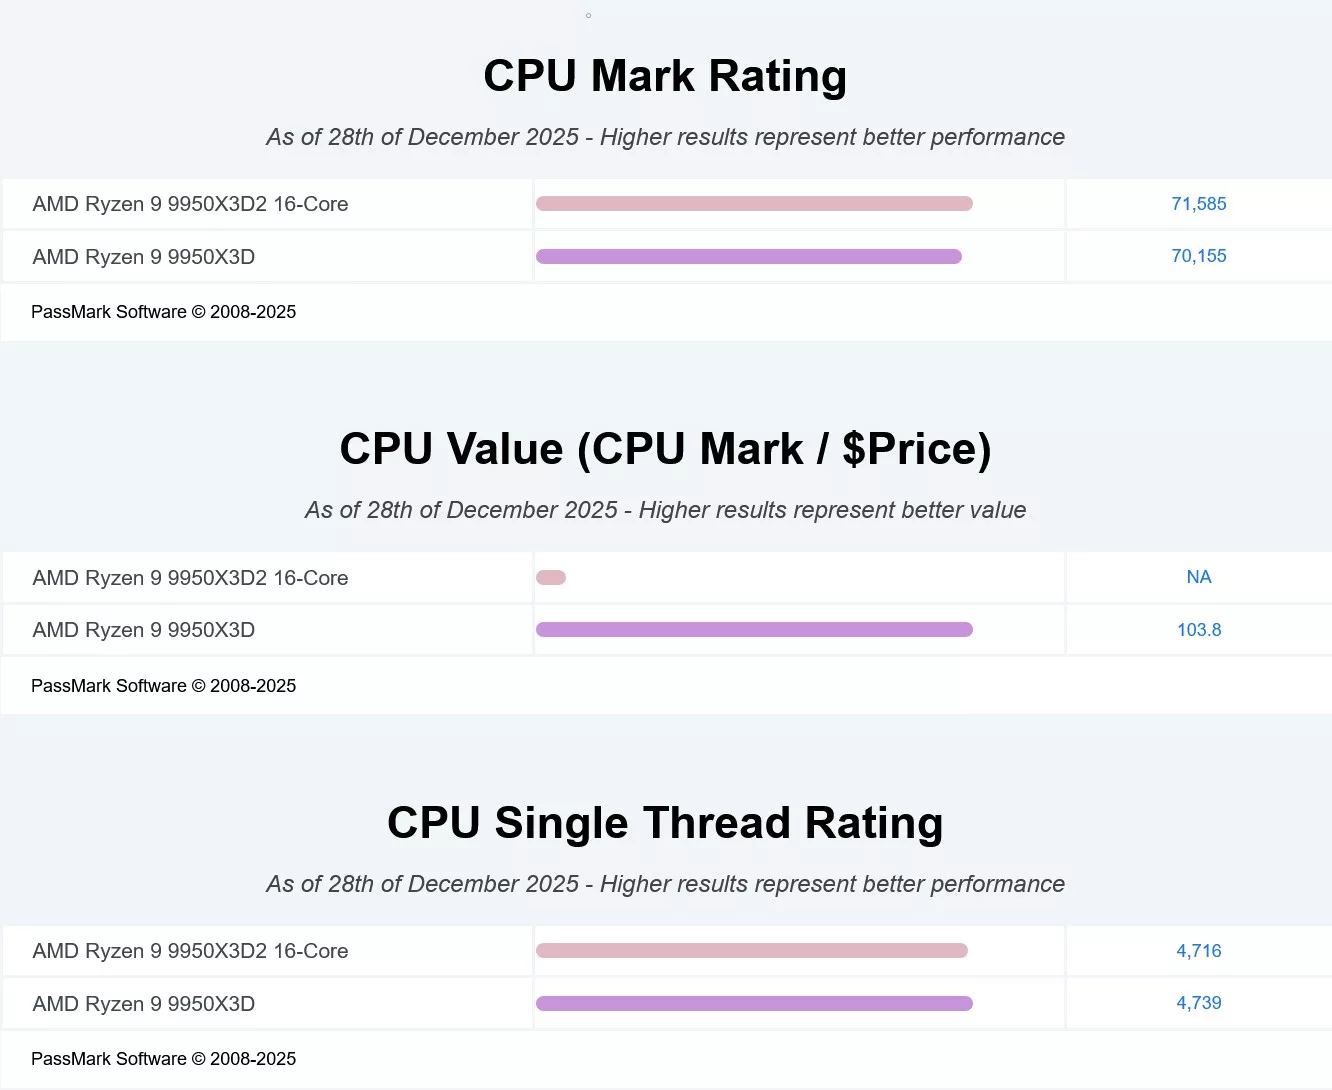Image resolution: width=1332 pixels, height=1090 pixels.
Task: Click the 4,716 single thread score
Action: click(x=1198, y=951)
